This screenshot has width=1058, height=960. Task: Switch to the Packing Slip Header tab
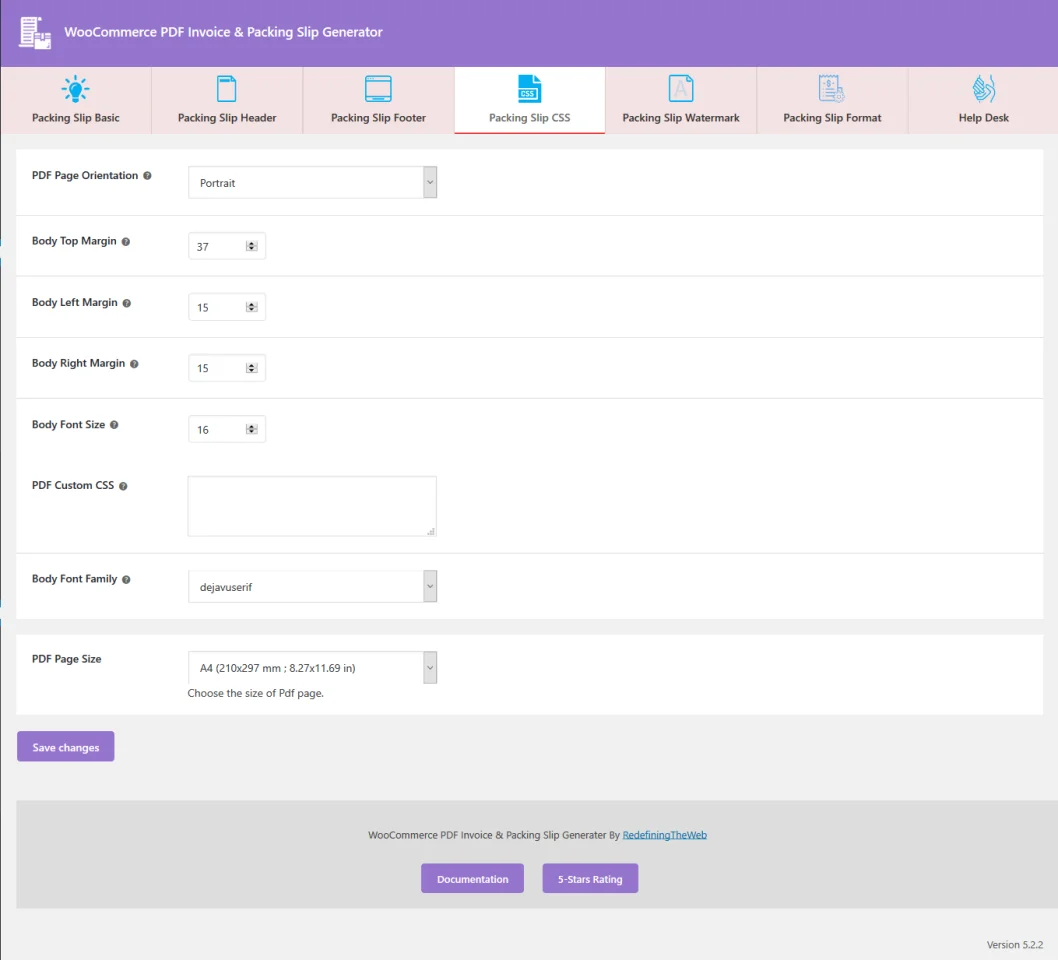click(x=227, y=101)
